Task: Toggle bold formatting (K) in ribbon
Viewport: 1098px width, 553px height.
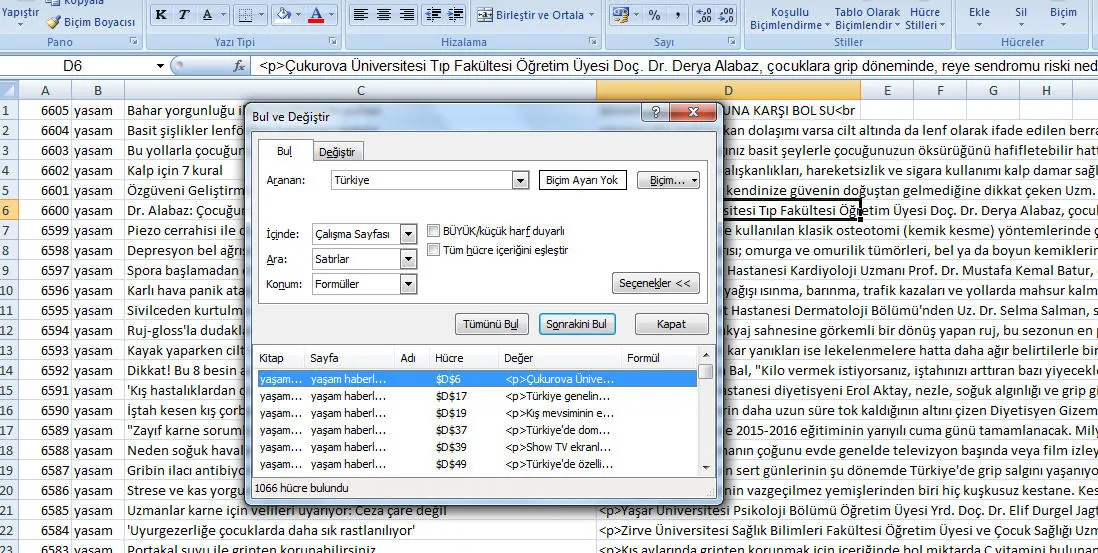Action: (x=162, y=15)
